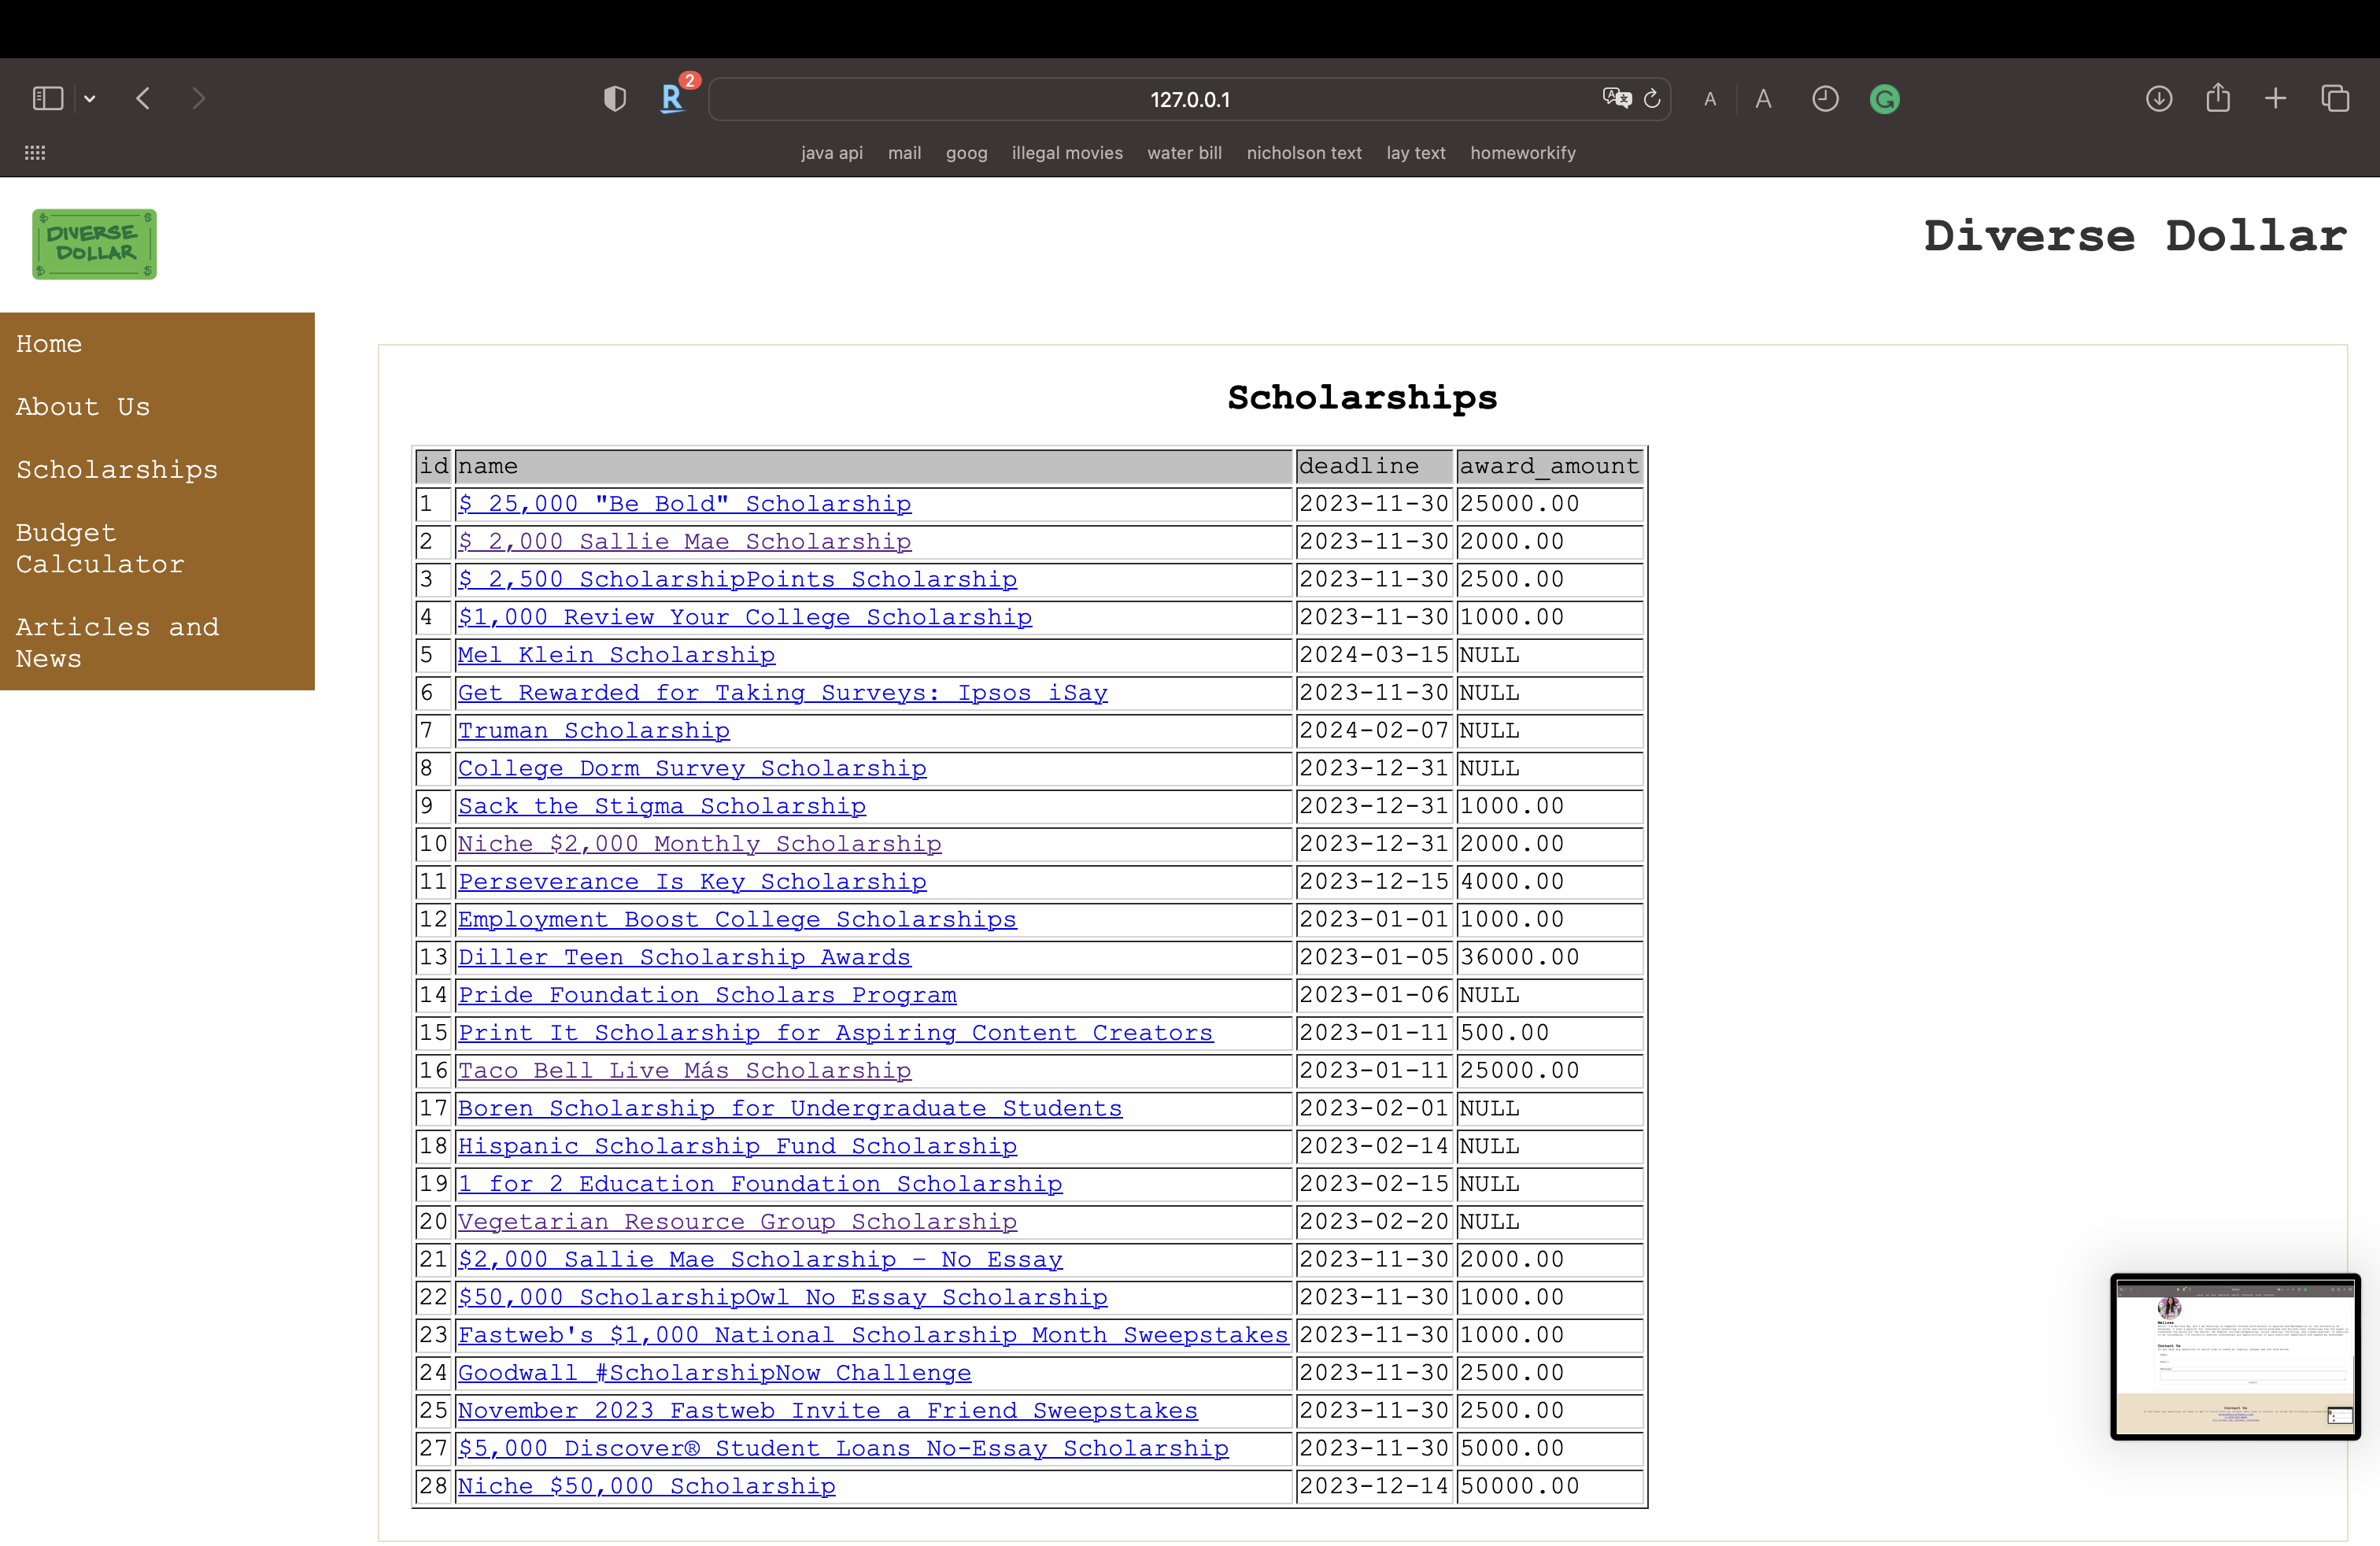Show the tab overview
The width and height of the screenshot is (2380, 1546).
pos(2335,98)
